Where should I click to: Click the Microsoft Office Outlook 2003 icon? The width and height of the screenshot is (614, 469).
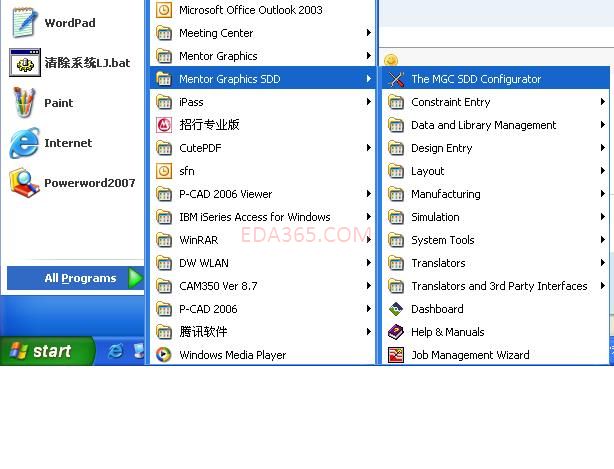(x=164, y=10)
